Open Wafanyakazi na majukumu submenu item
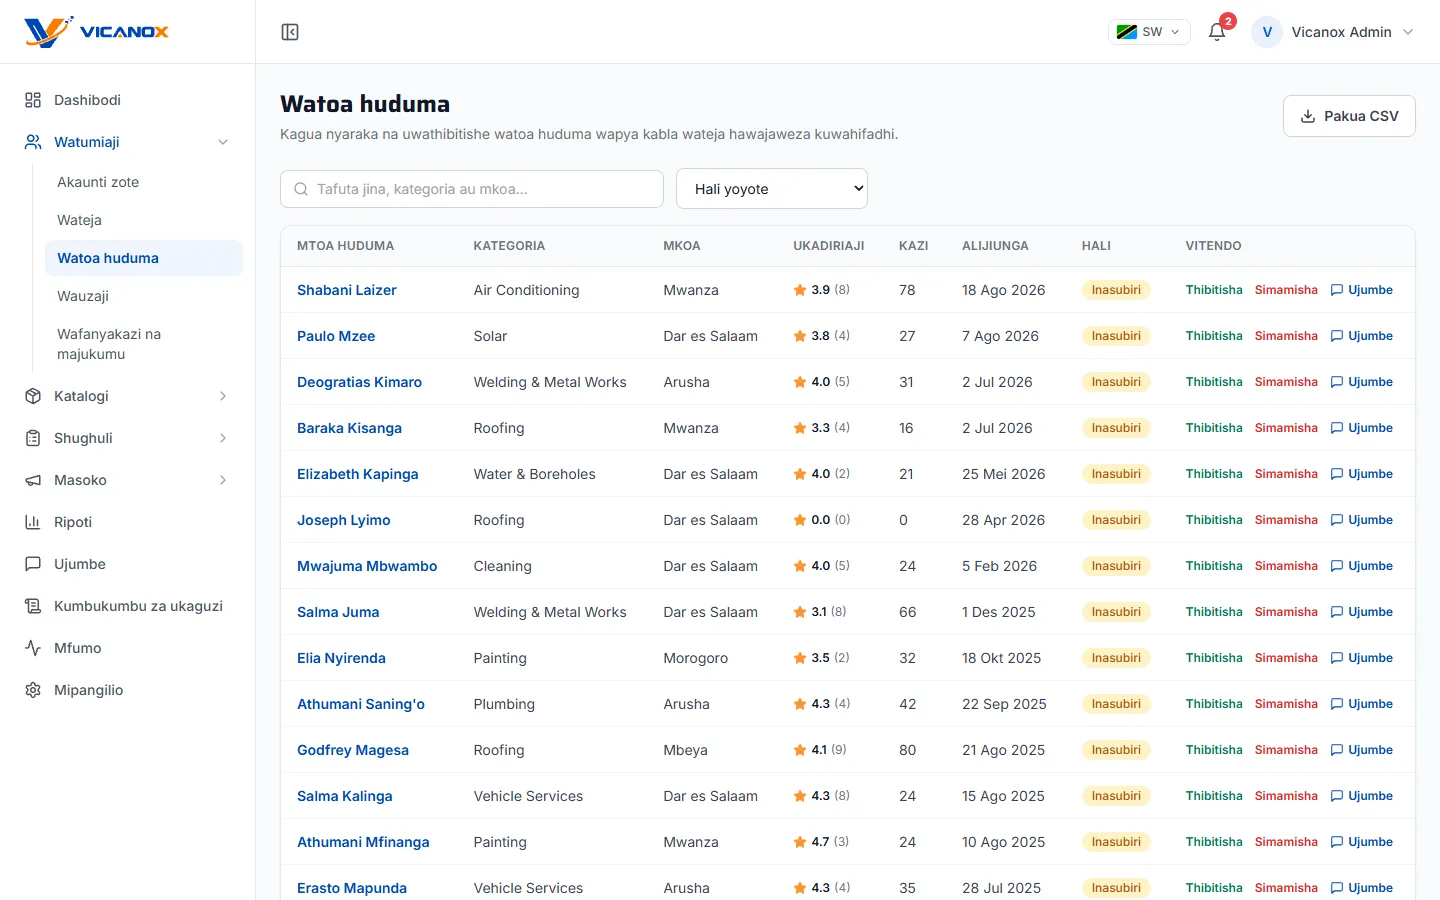The width and height of the screenshot is (1440, 900). click(x=144, y=344)
